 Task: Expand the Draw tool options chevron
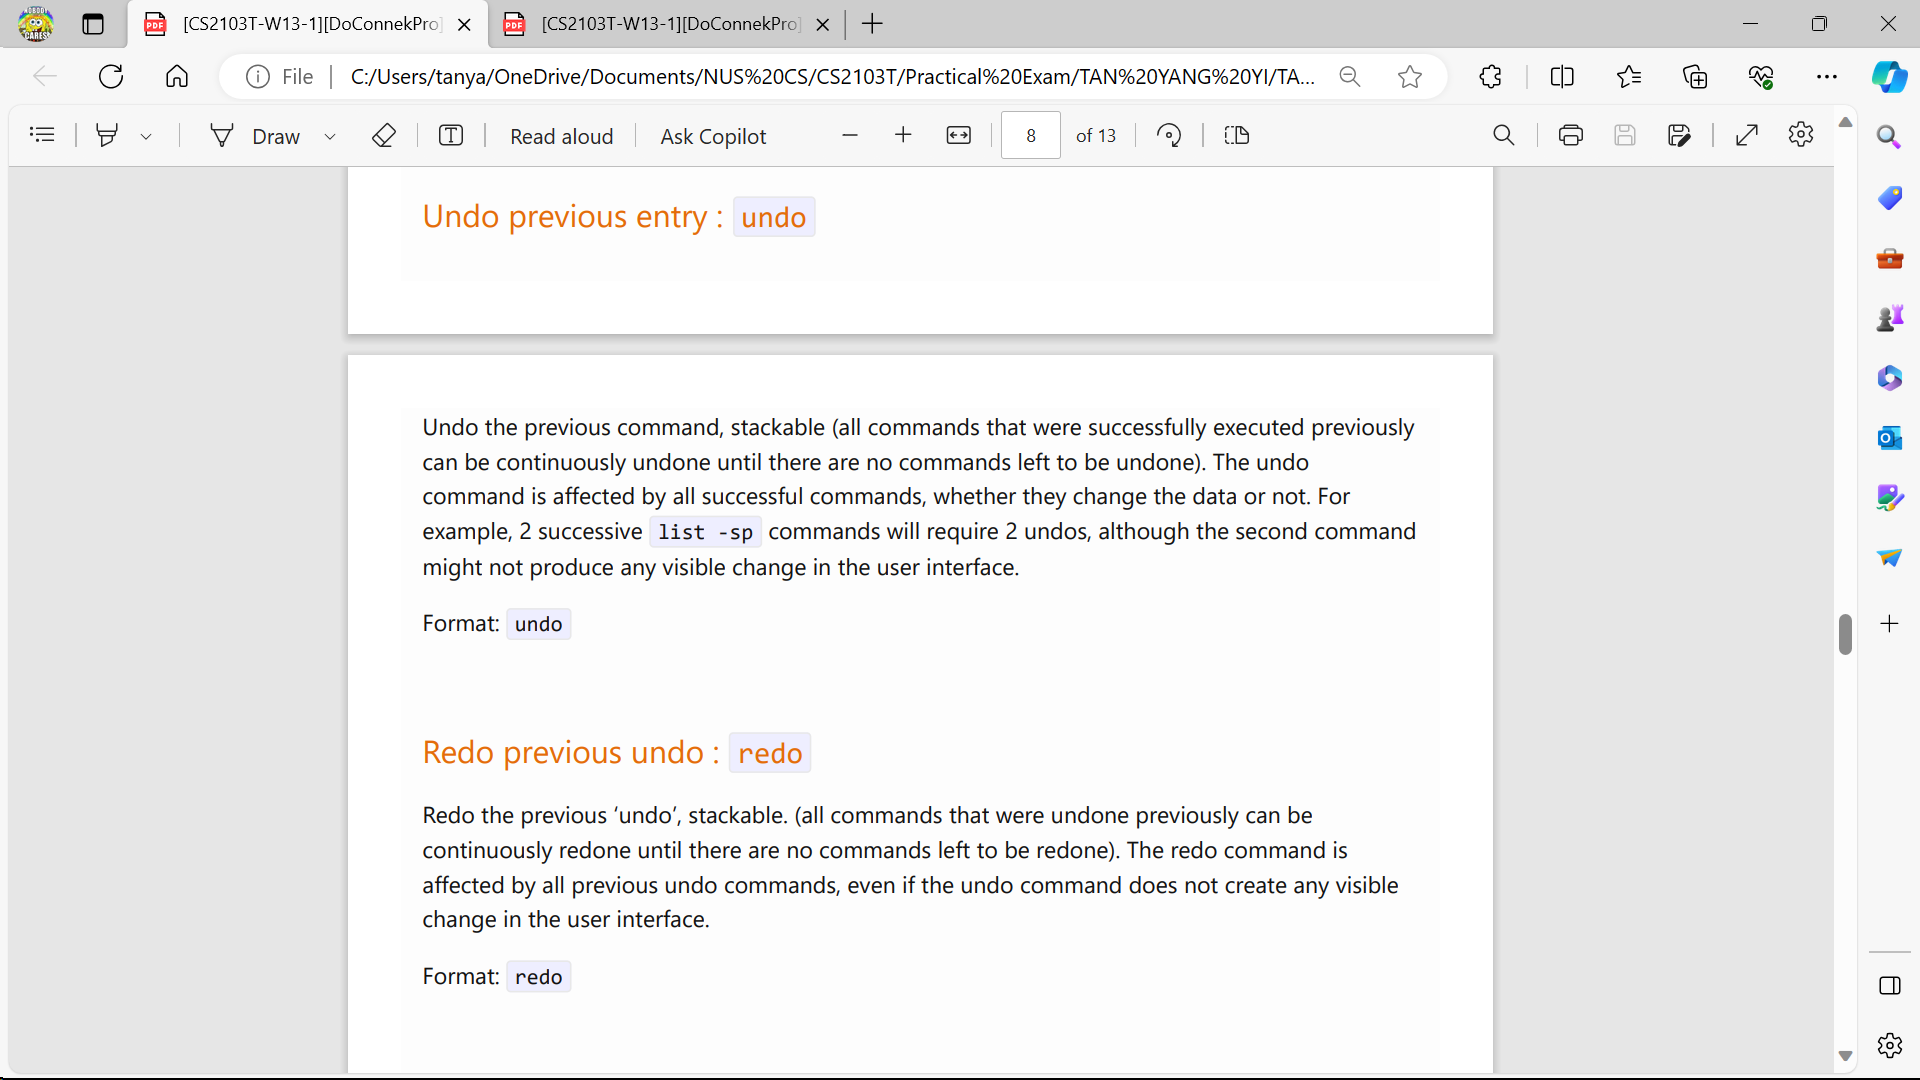(x=330, y=137)
